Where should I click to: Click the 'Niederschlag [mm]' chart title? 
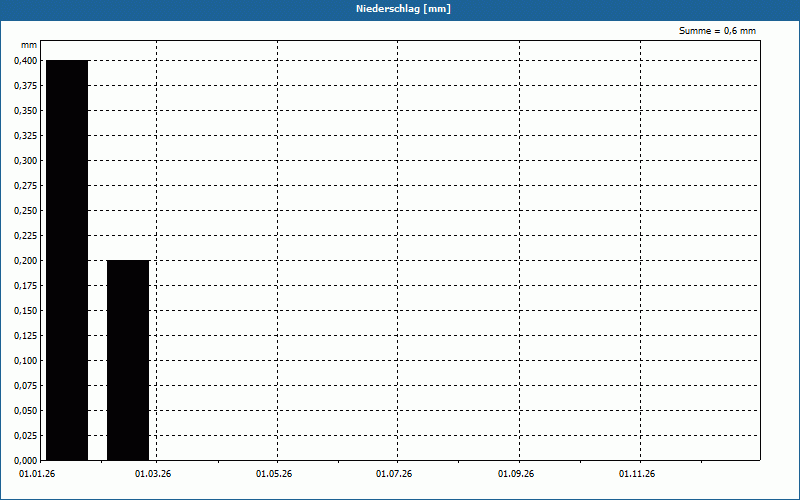pyautogui.click(x=403, y=9)
